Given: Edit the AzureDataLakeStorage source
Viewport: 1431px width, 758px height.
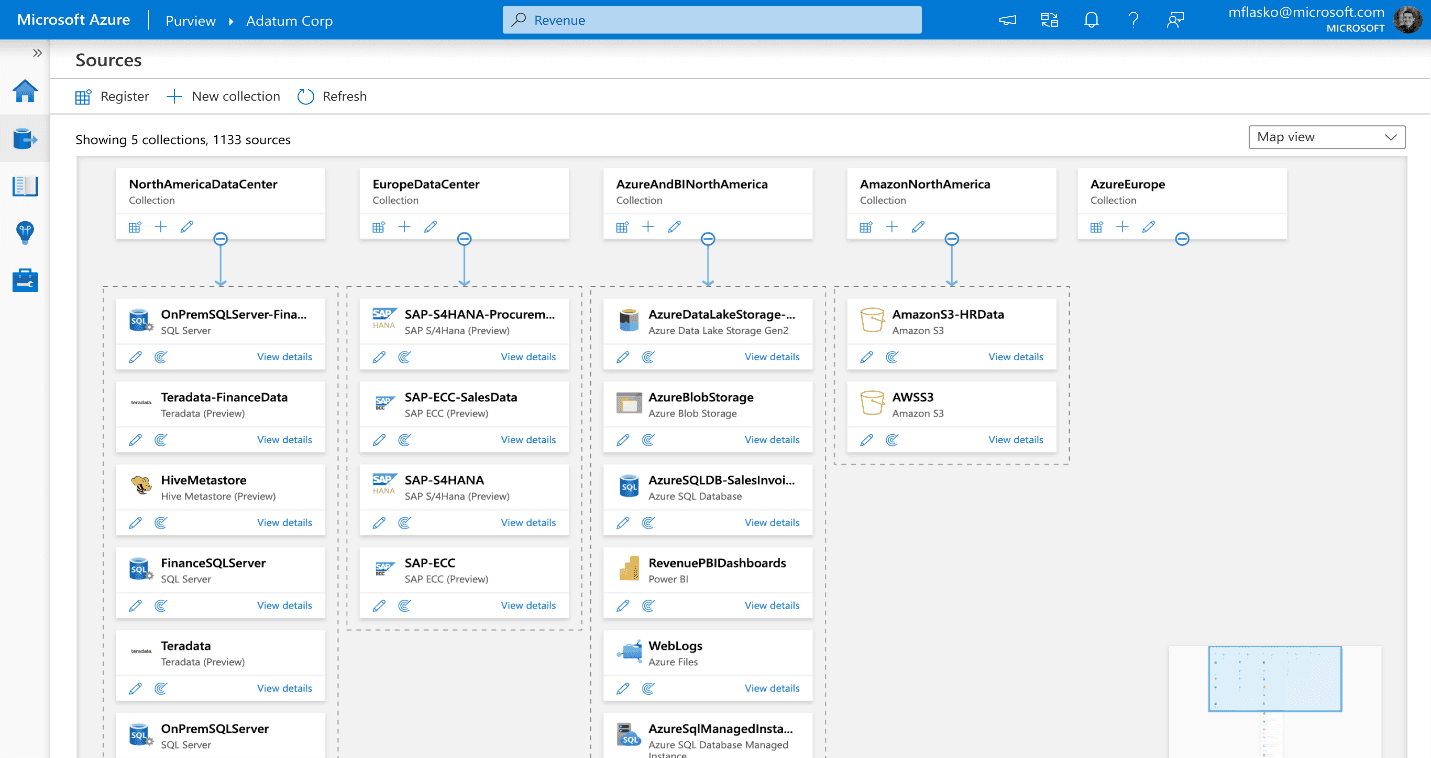Looking at the screenshot, I should (623, 356).
